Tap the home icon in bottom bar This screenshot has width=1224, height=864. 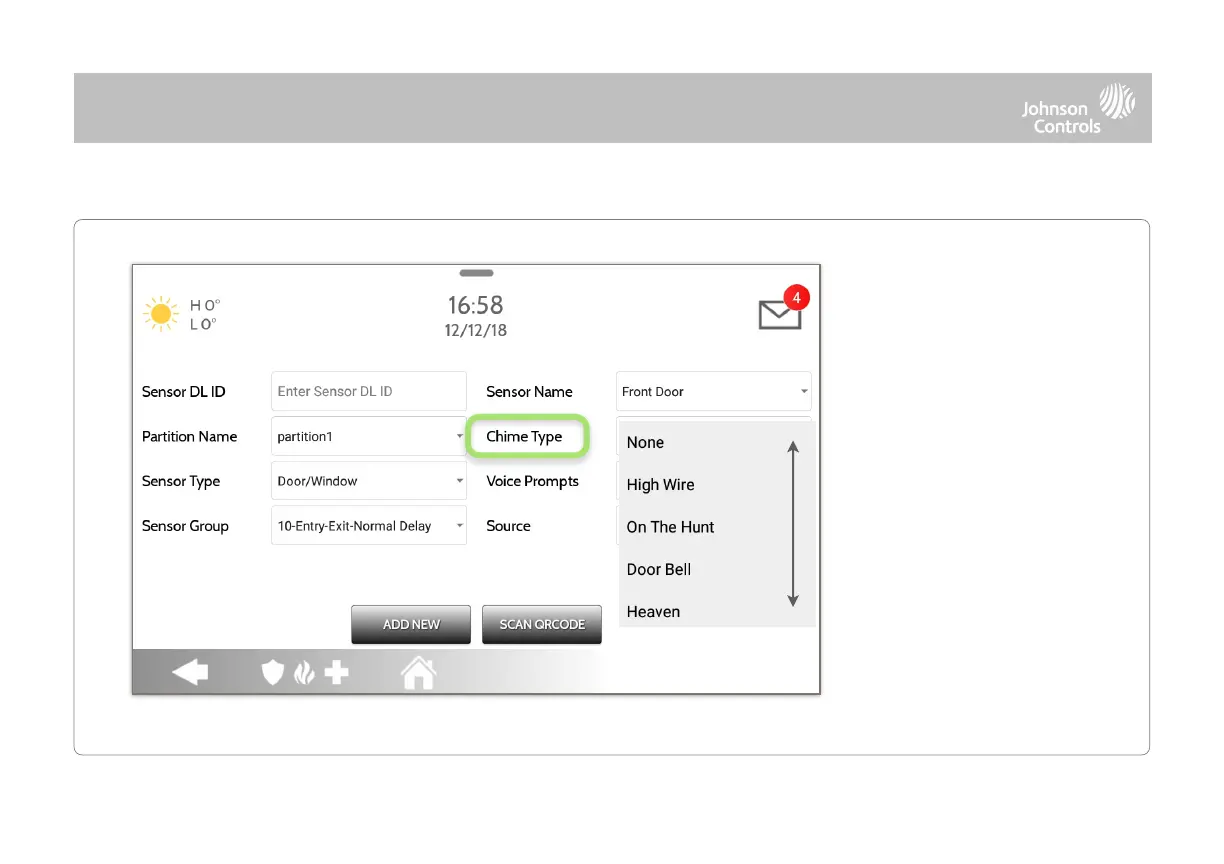pyautogui.click(x=418, y=673)
